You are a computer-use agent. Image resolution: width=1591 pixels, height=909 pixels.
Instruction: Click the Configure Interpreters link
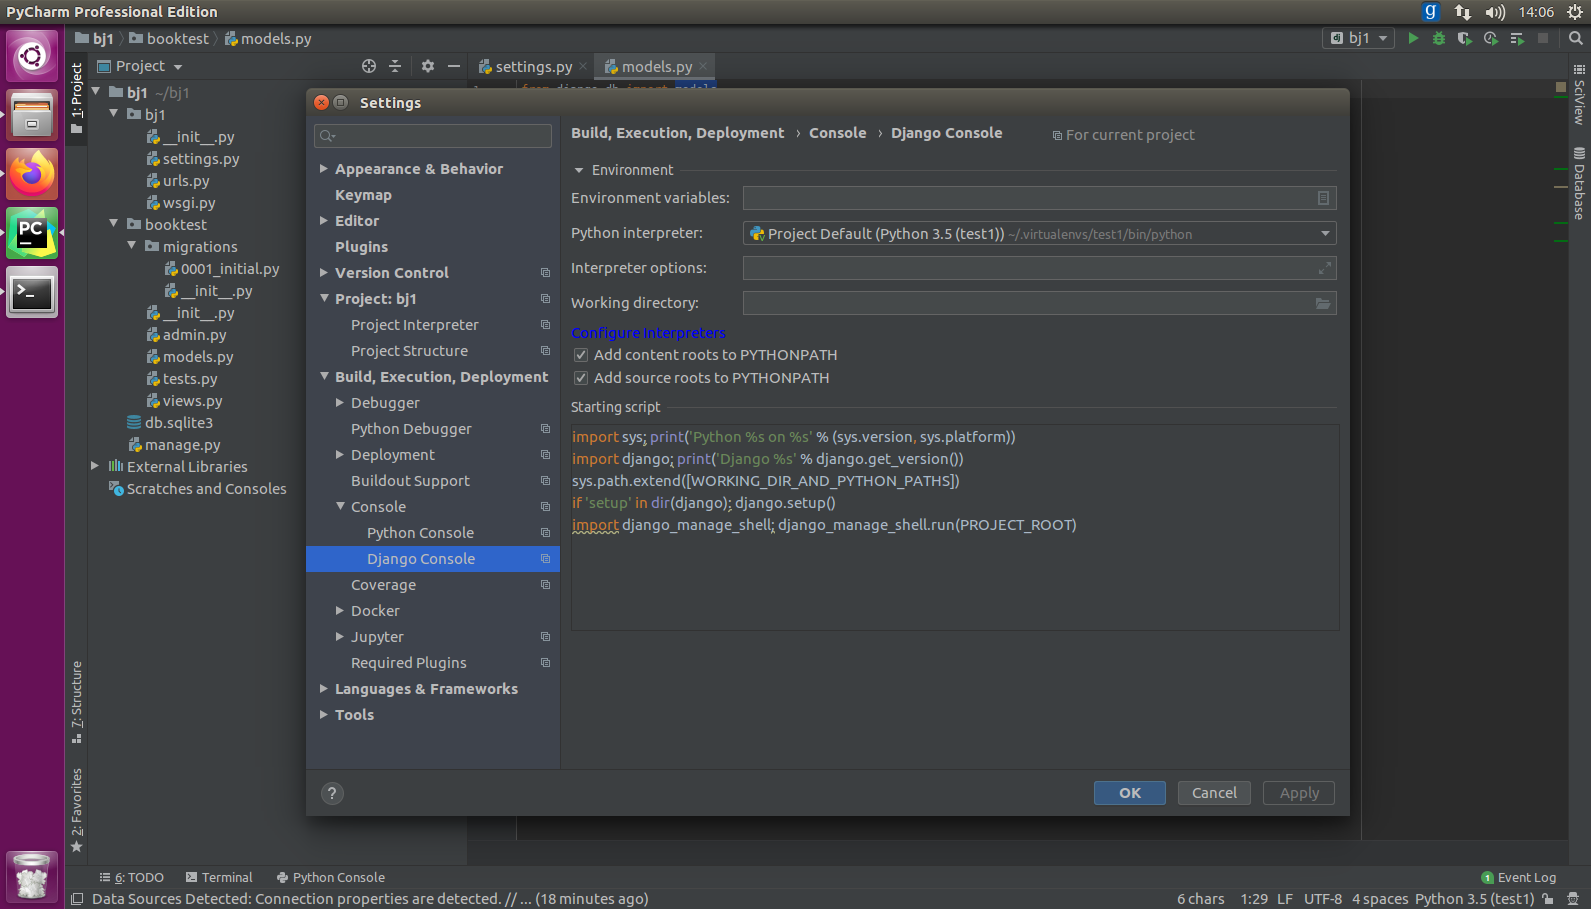(x=648, y=333)
